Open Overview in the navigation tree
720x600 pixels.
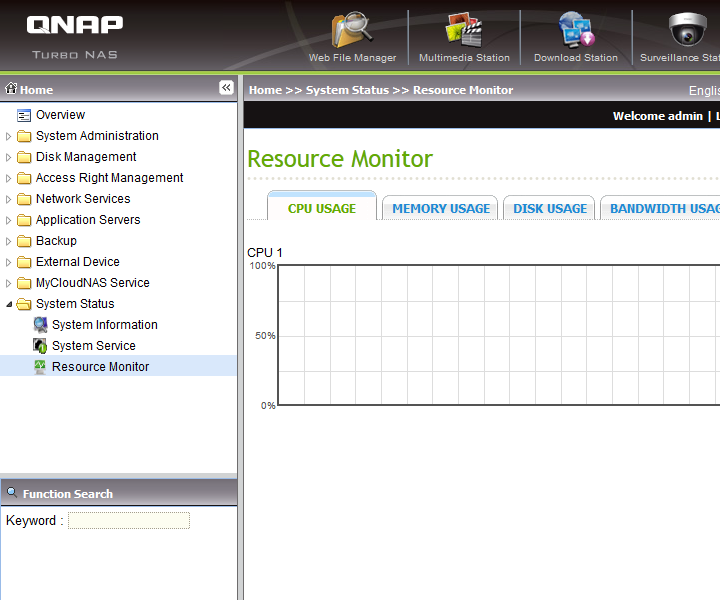tap(60, 115)
